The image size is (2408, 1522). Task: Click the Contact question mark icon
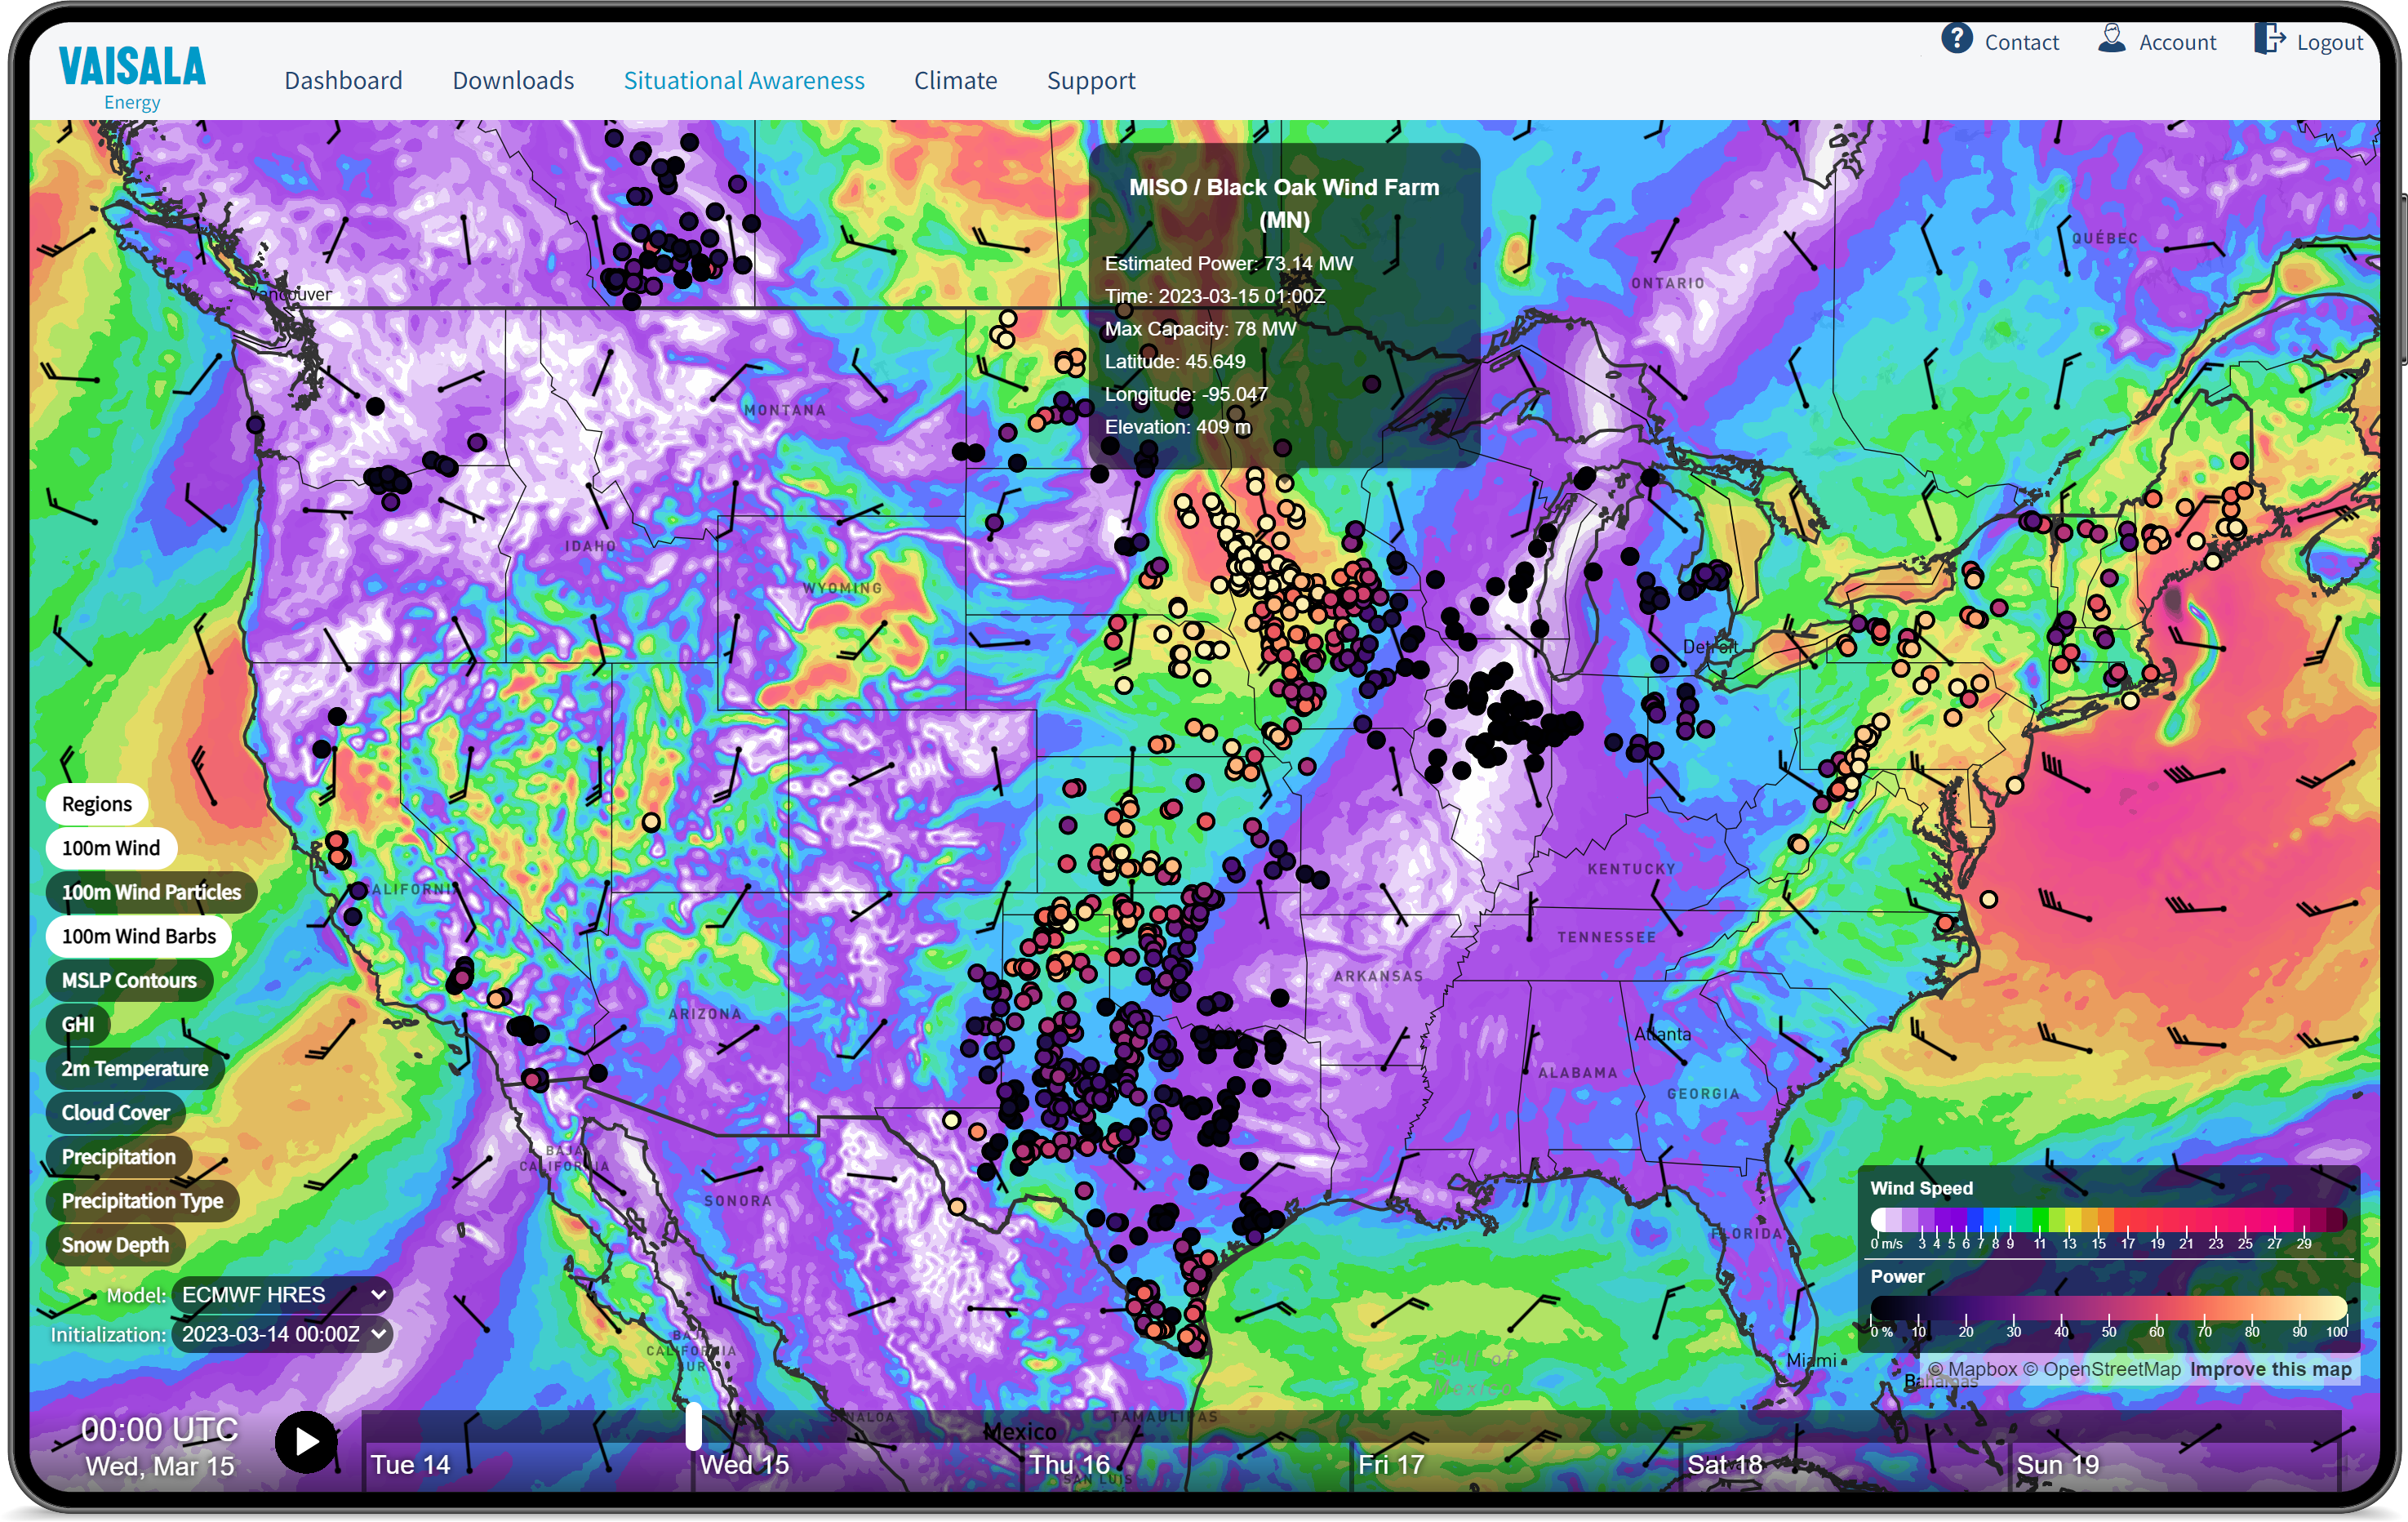[x=1956, y=40]
